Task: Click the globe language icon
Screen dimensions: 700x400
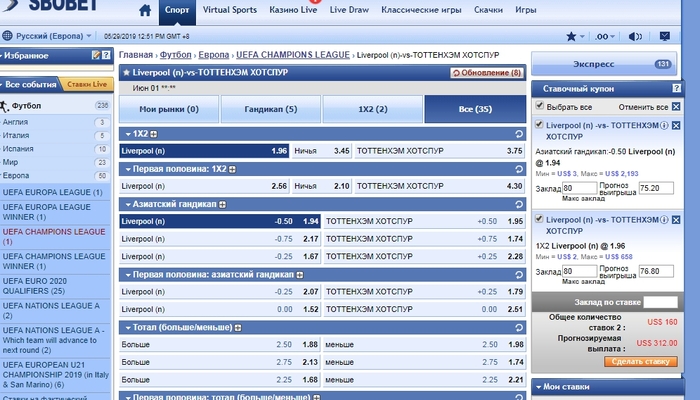Action: (x=7, y=36)
